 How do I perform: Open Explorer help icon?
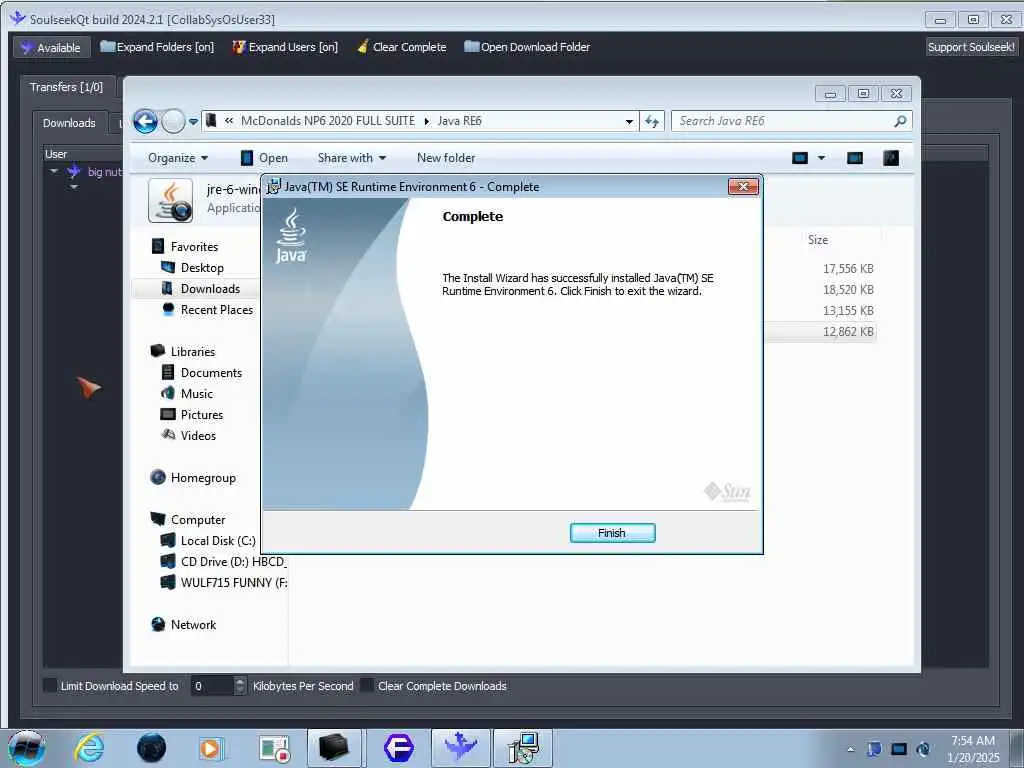click(891, 158)
